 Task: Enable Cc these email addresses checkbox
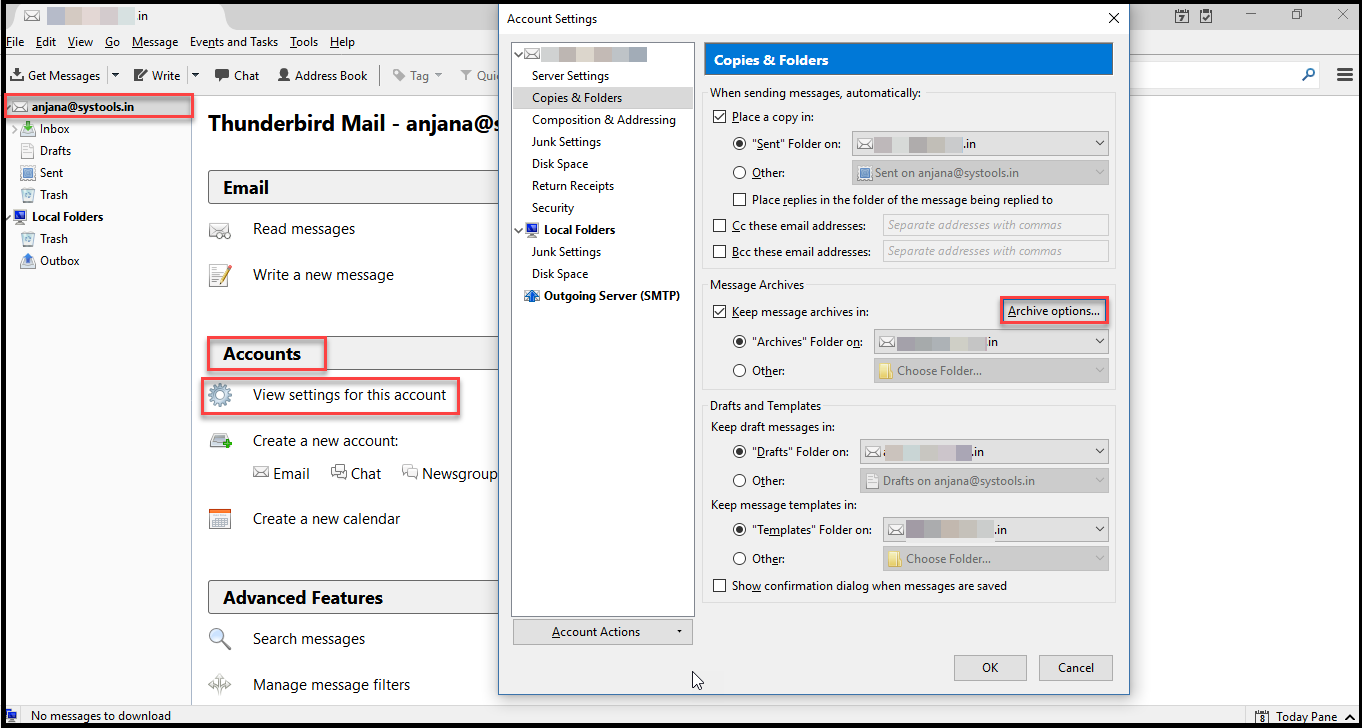coord(719,226)
